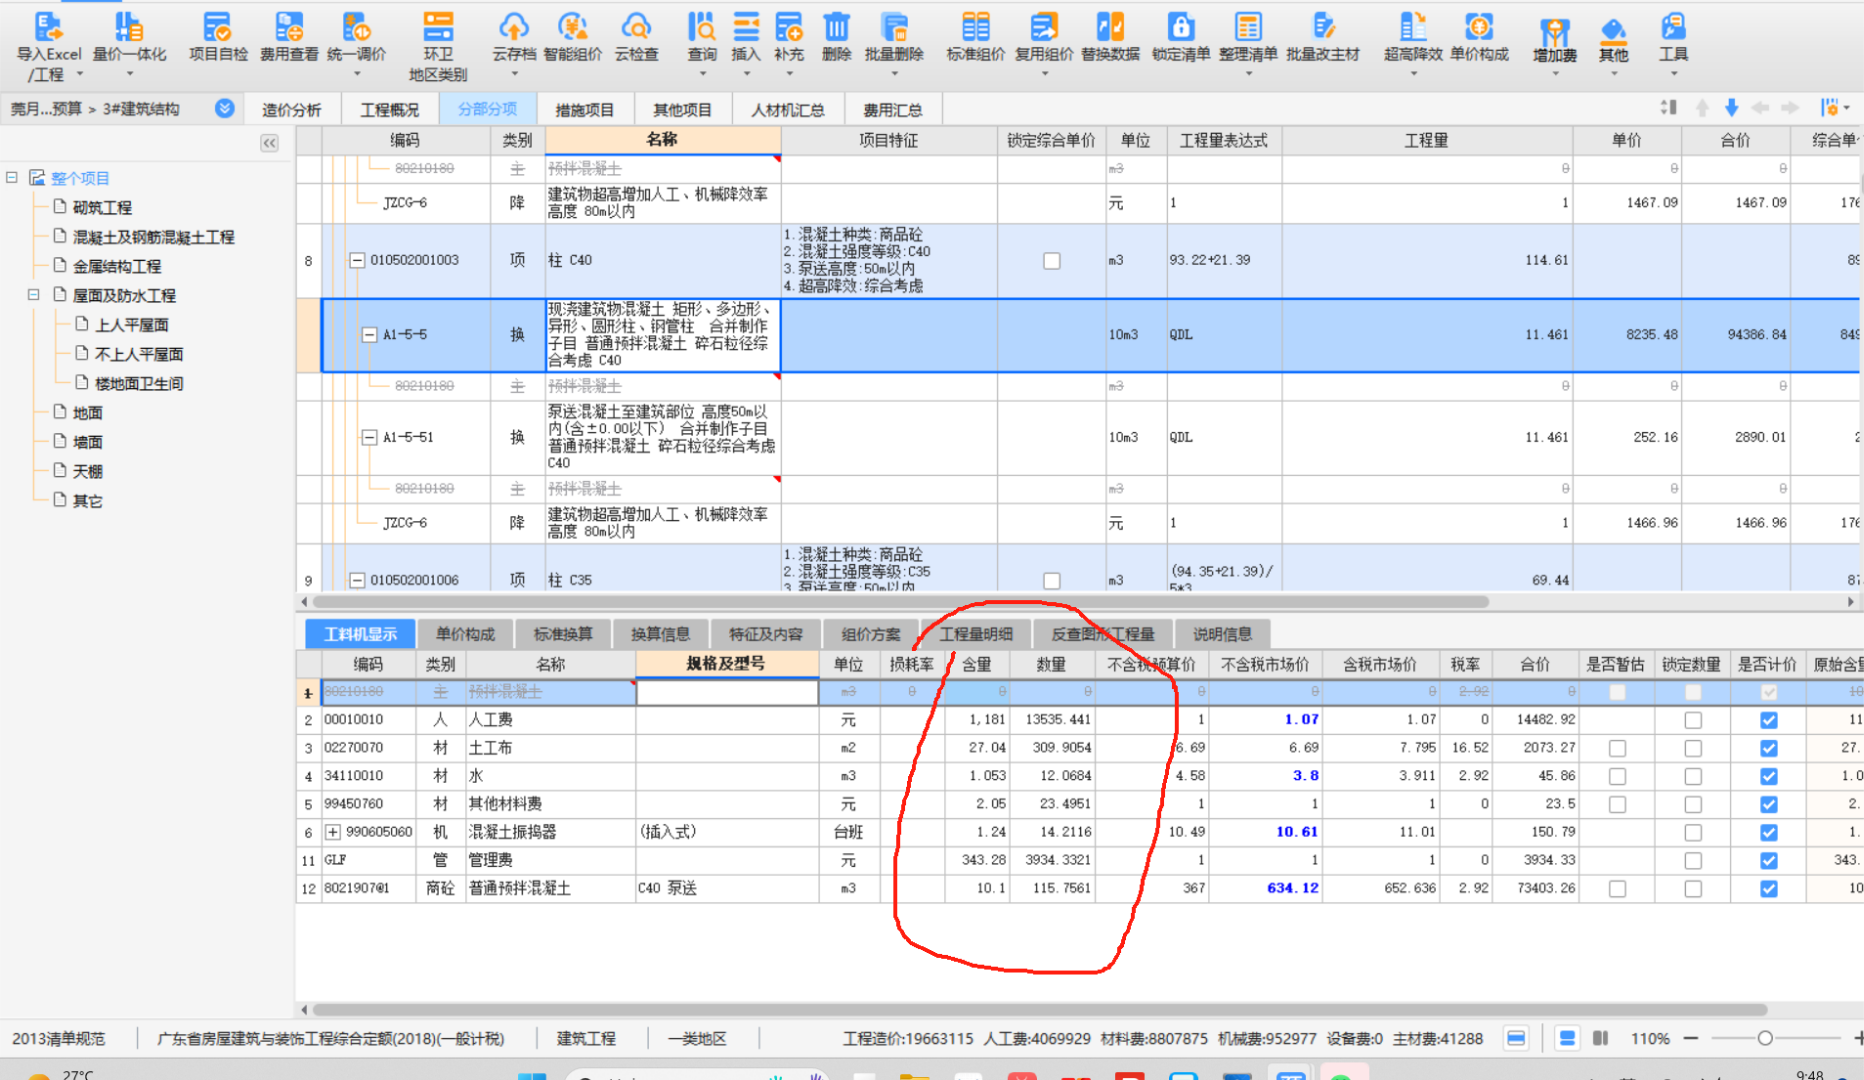Open the 单价构成 bottom tab

(x=465, y=634)
